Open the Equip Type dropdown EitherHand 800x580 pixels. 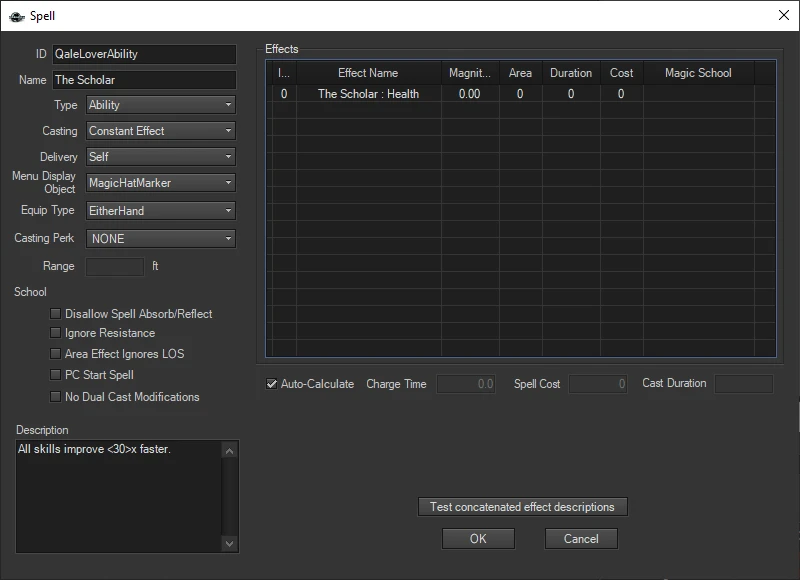[161, 211]
